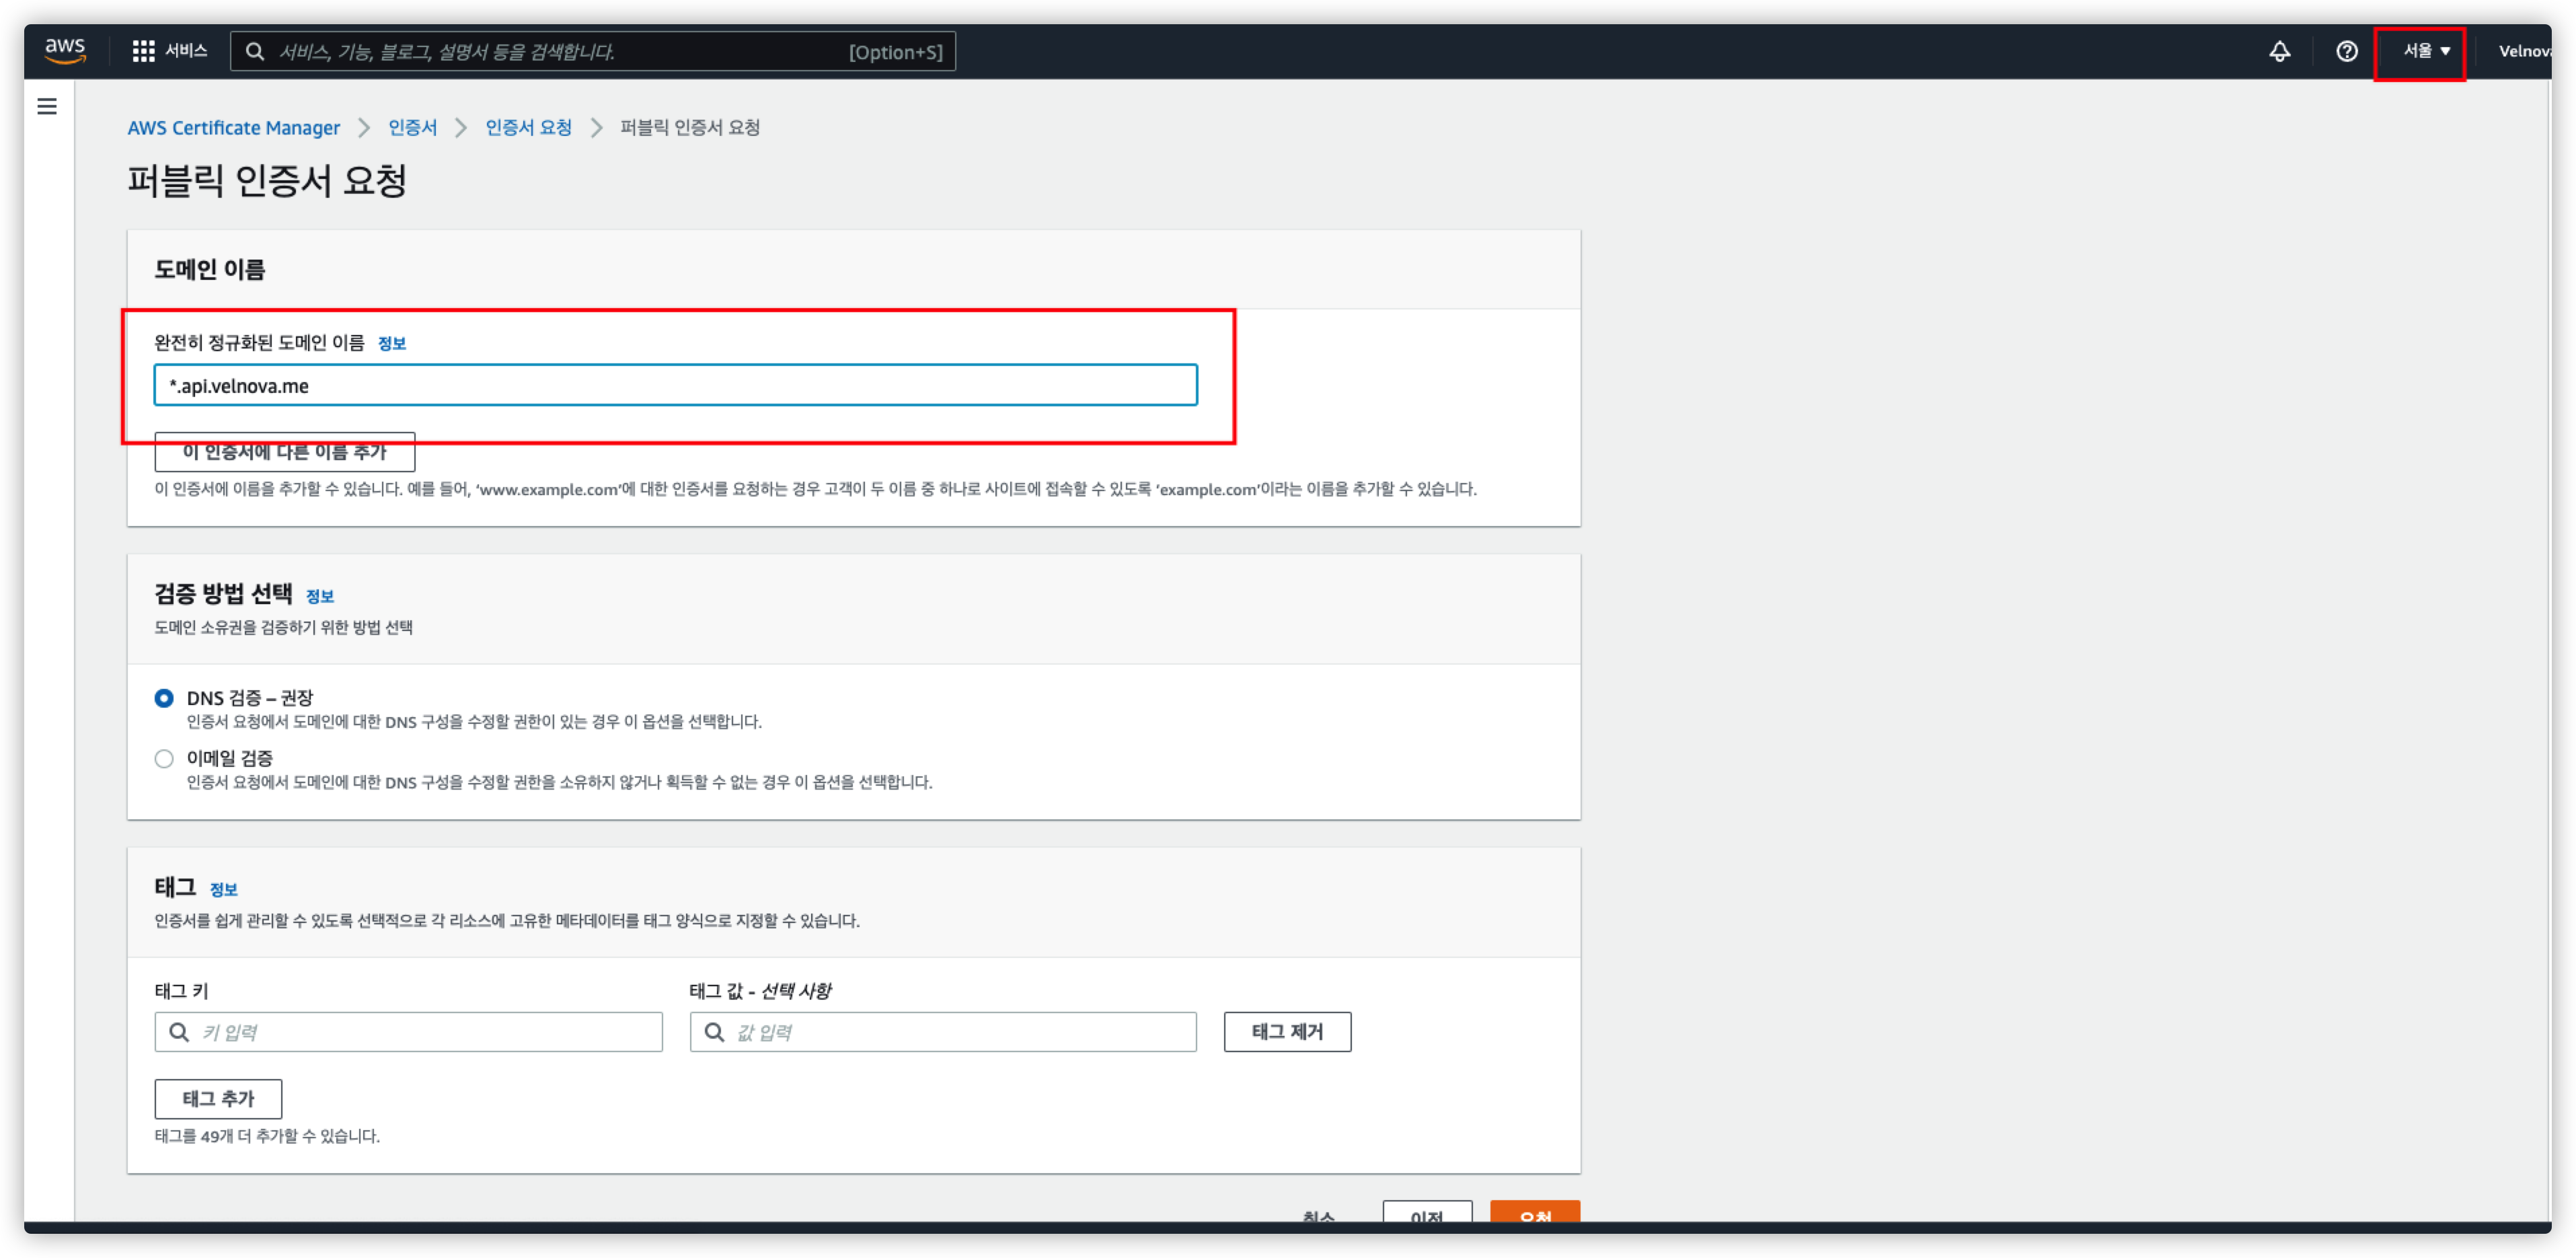The width and height of the screenshot is (2576, 1258).
Task: Open the help question mark icon
Action: pyautogui.click(x=2346, y=51)
